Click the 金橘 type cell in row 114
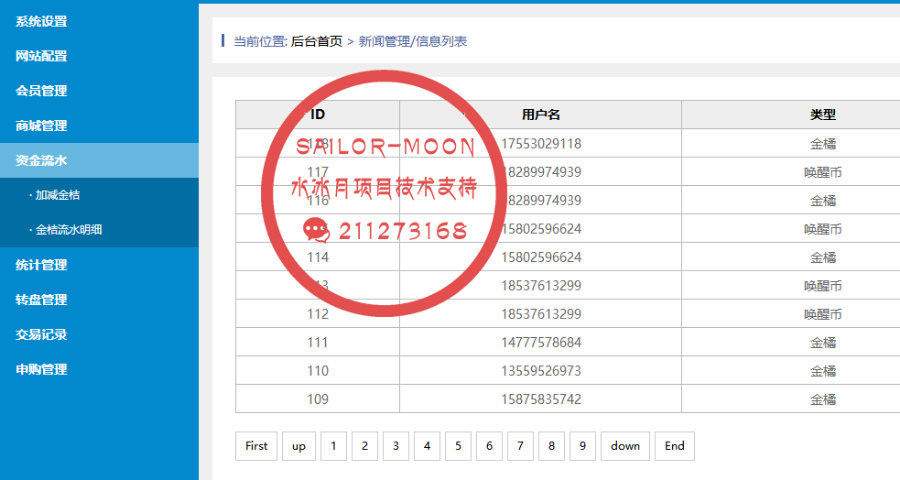900x480 pixels. 823,257
